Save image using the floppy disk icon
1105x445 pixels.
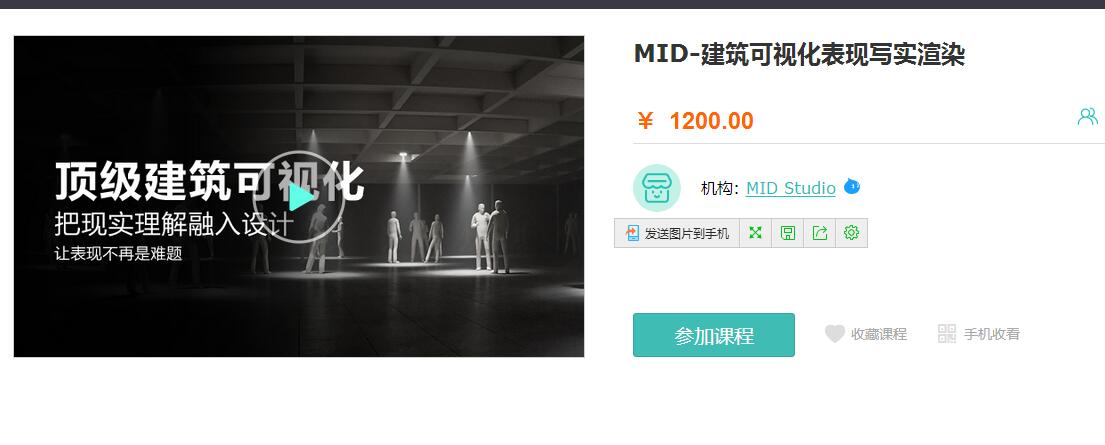[x=787, y=233]
